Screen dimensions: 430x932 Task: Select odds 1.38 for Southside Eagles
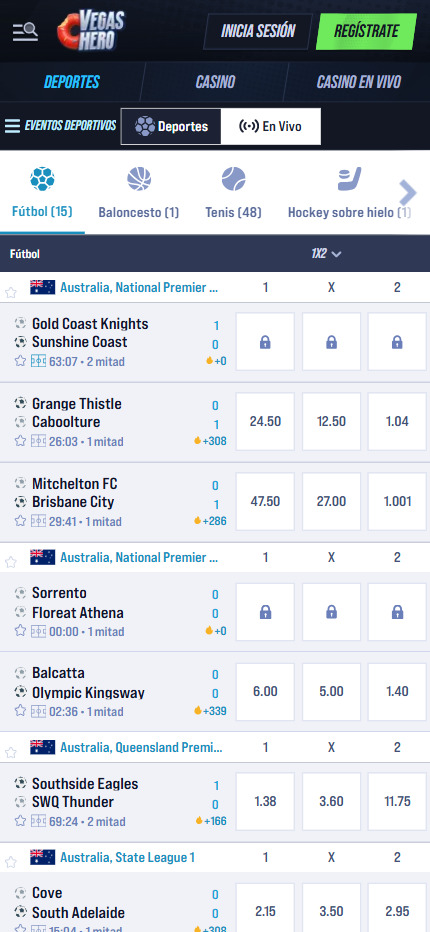tap(265, 801)
